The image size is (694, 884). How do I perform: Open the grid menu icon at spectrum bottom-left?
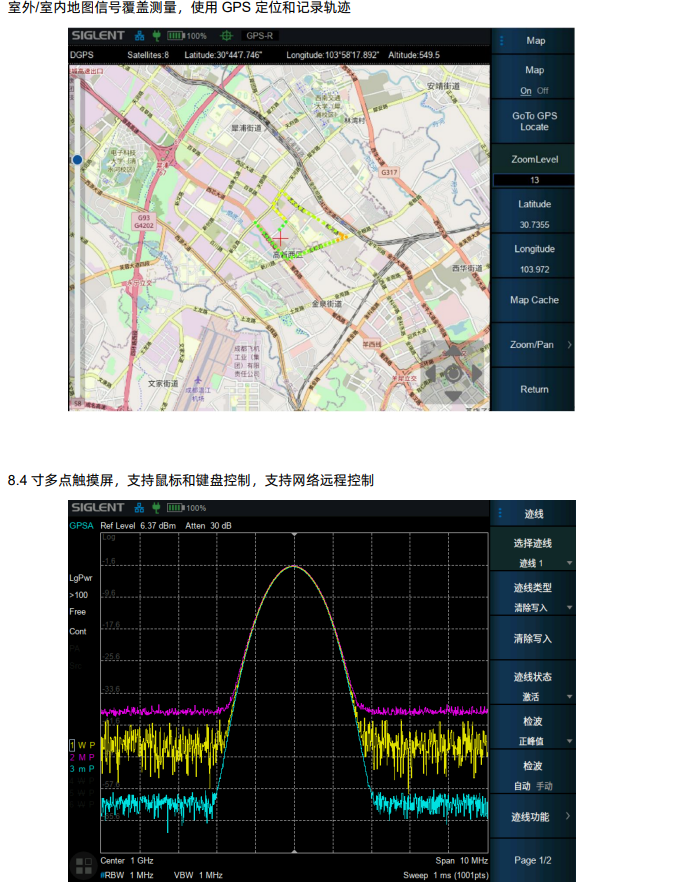tap(83, 865)
